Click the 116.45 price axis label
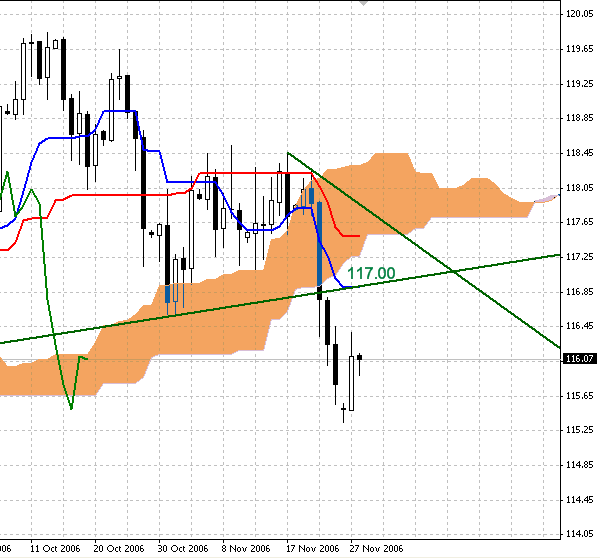This screenshot has height=558, width=600. point(580,326)
